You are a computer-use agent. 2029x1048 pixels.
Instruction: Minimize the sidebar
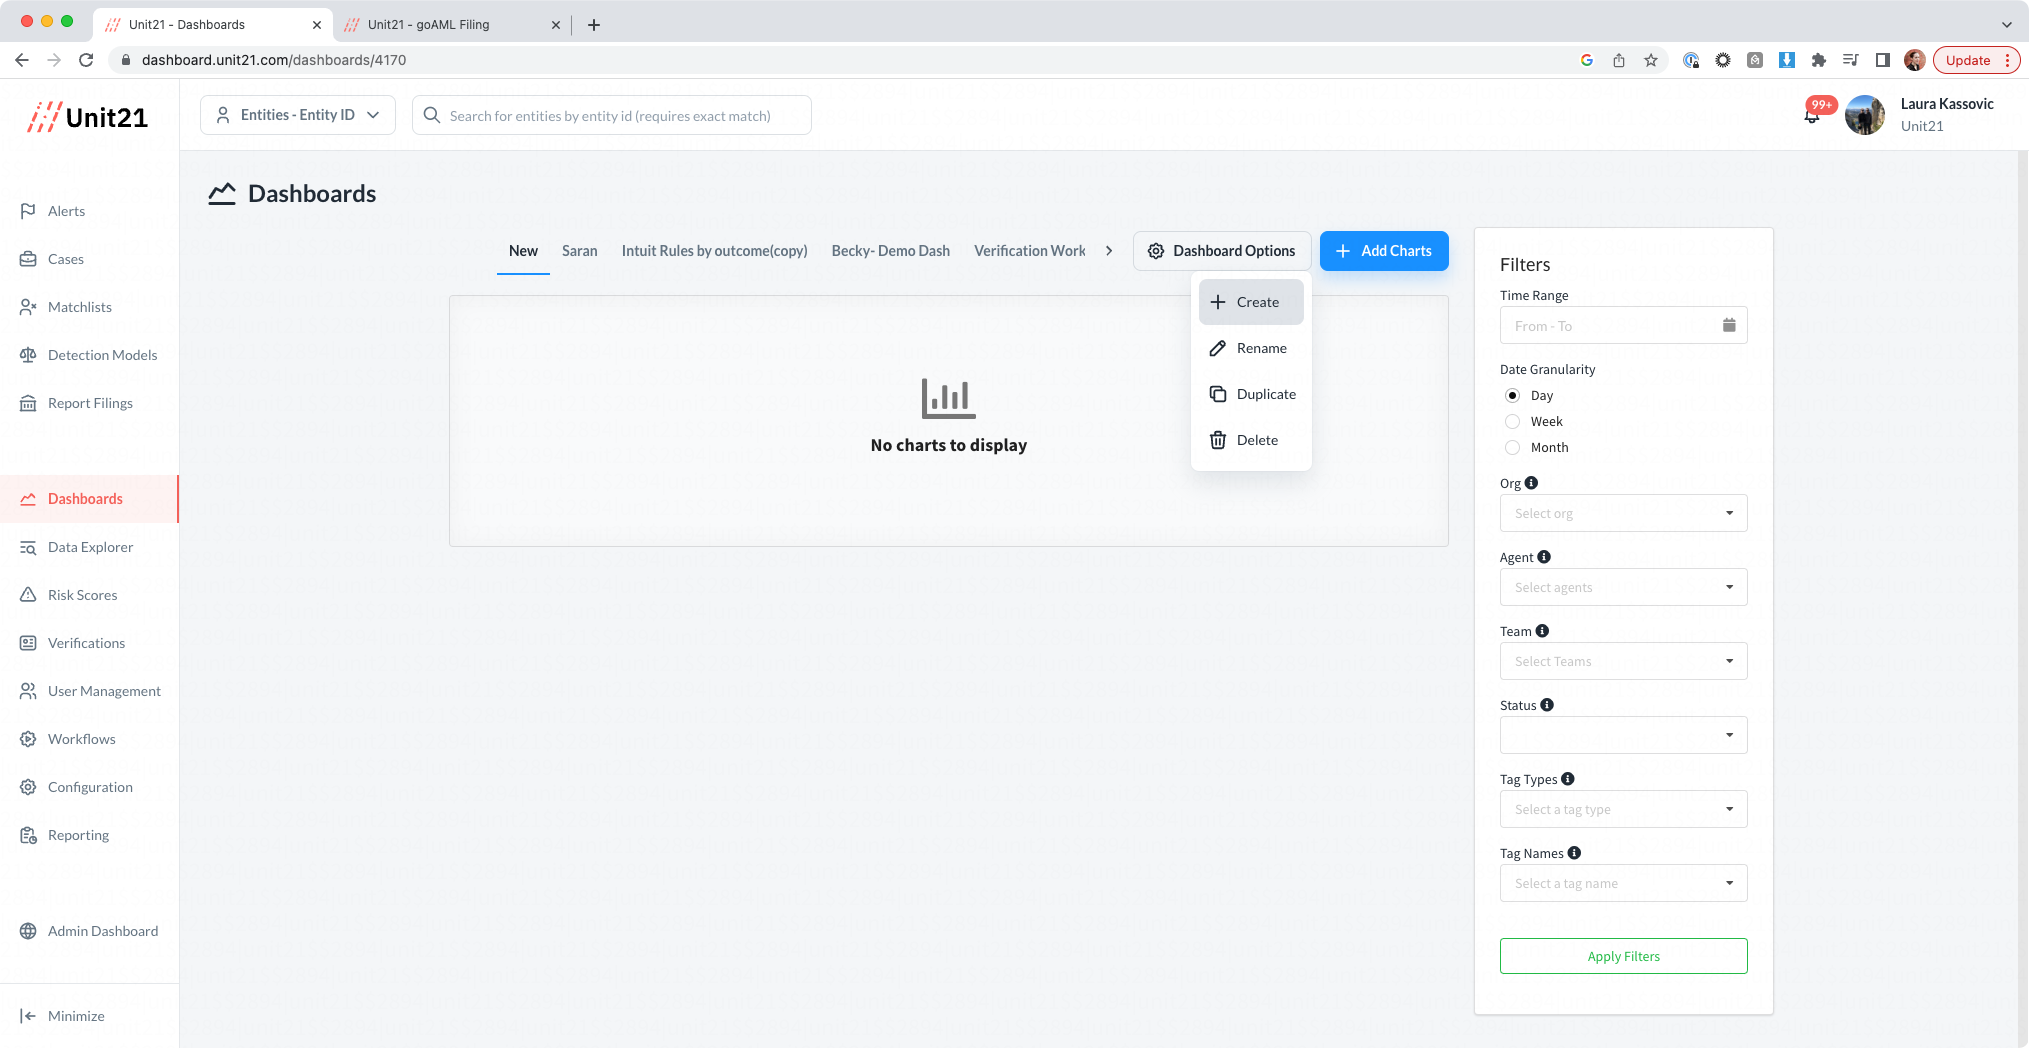click(62, 1016)
